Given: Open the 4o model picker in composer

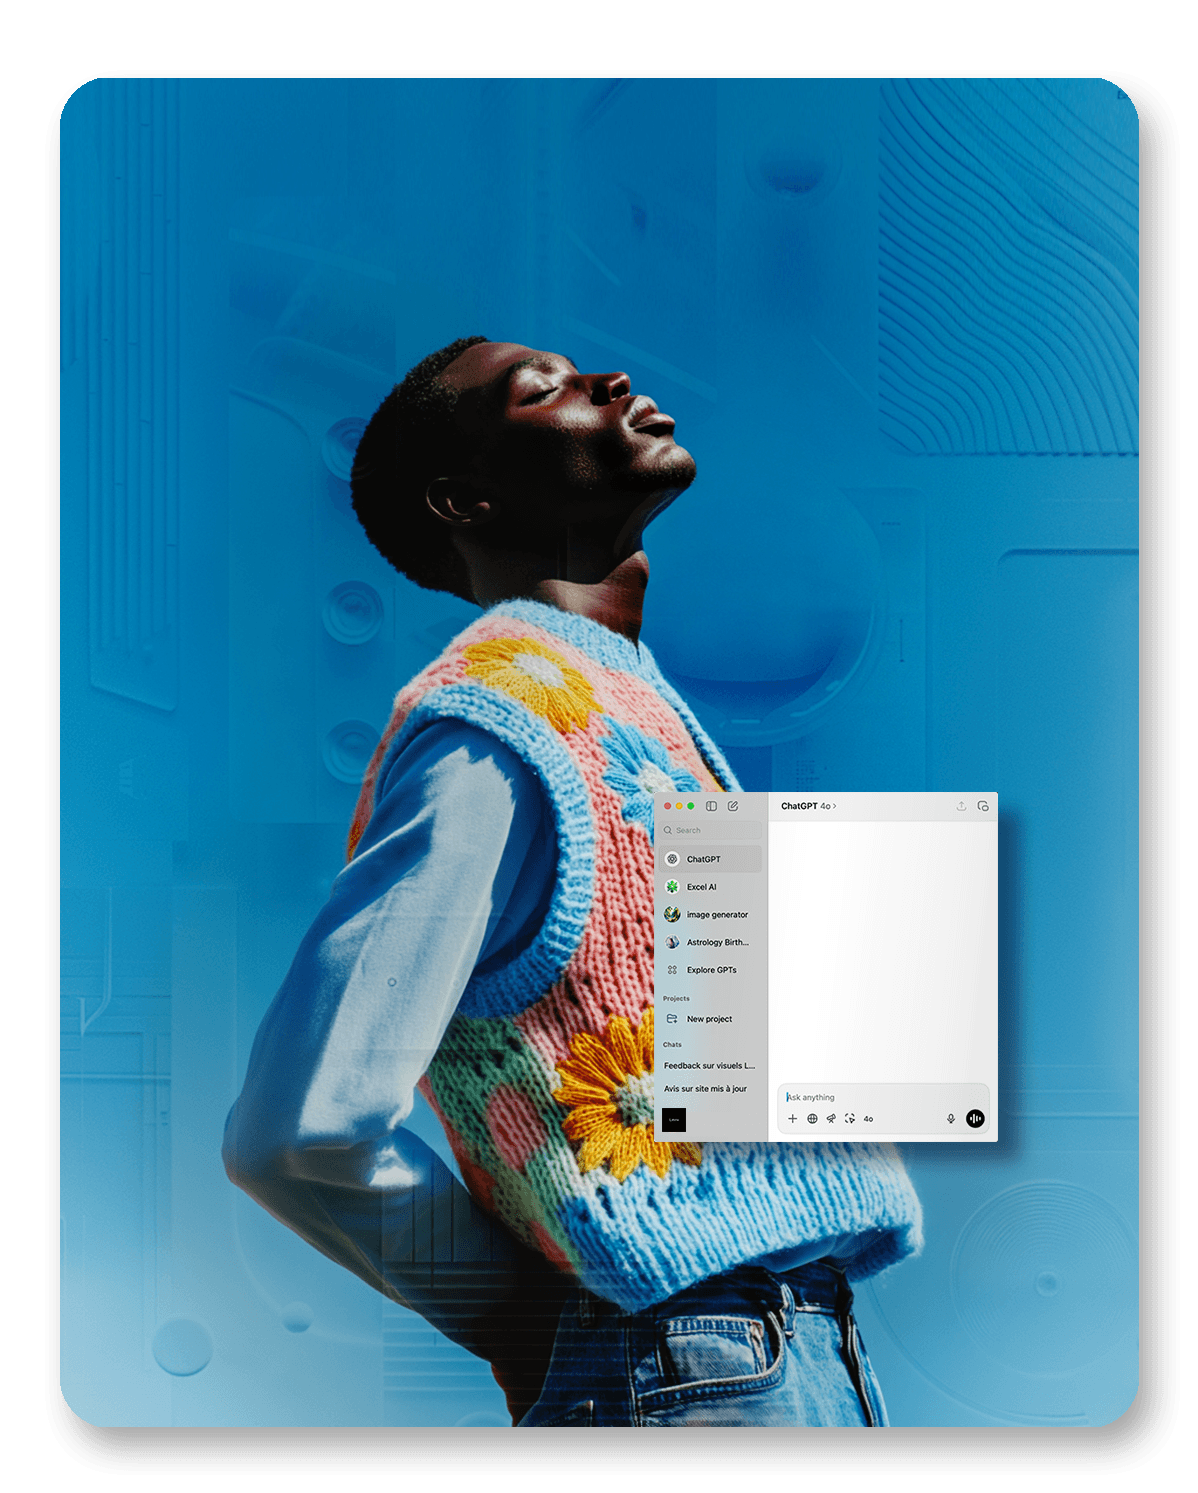Looking at the screenshot, I should tap(868, 1119).
